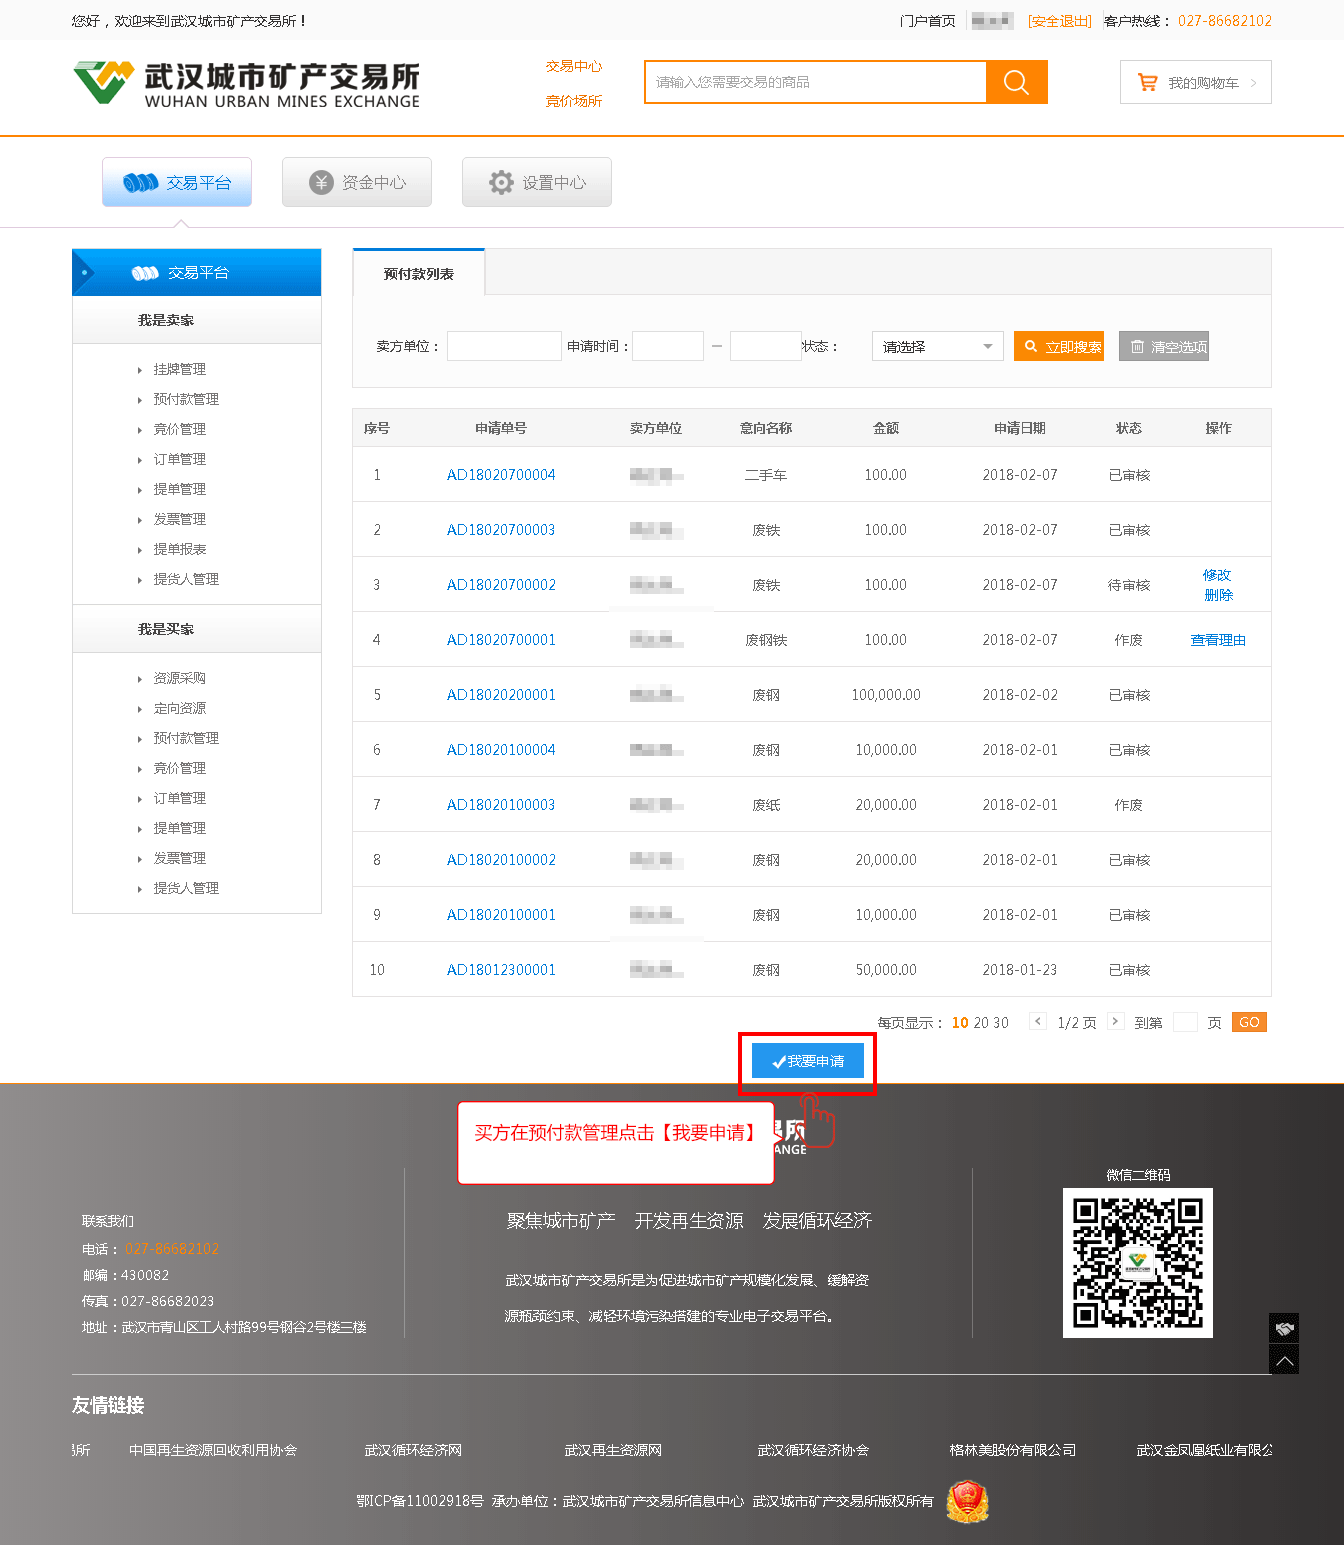Screen dimensions: 1344x1545
Task: Click the 立即搜索 button
Action: [1059, 347]
